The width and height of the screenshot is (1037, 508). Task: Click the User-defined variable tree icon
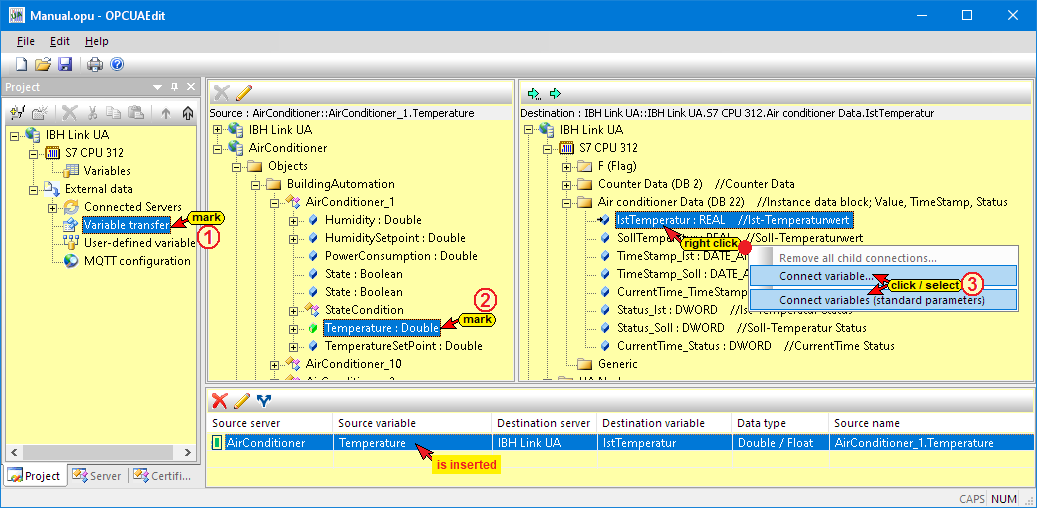click(71, 243)
